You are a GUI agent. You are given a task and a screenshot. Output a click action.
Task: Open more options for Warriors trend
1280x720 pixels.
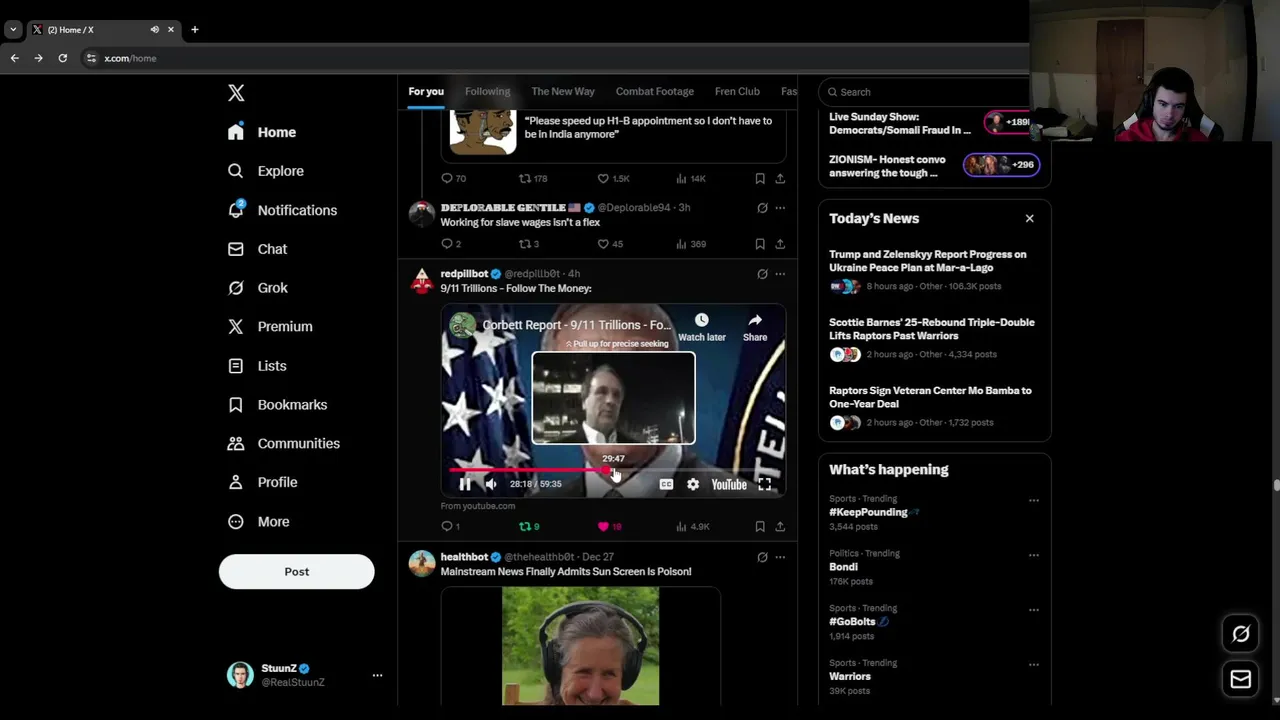(x=1034, y=665)
